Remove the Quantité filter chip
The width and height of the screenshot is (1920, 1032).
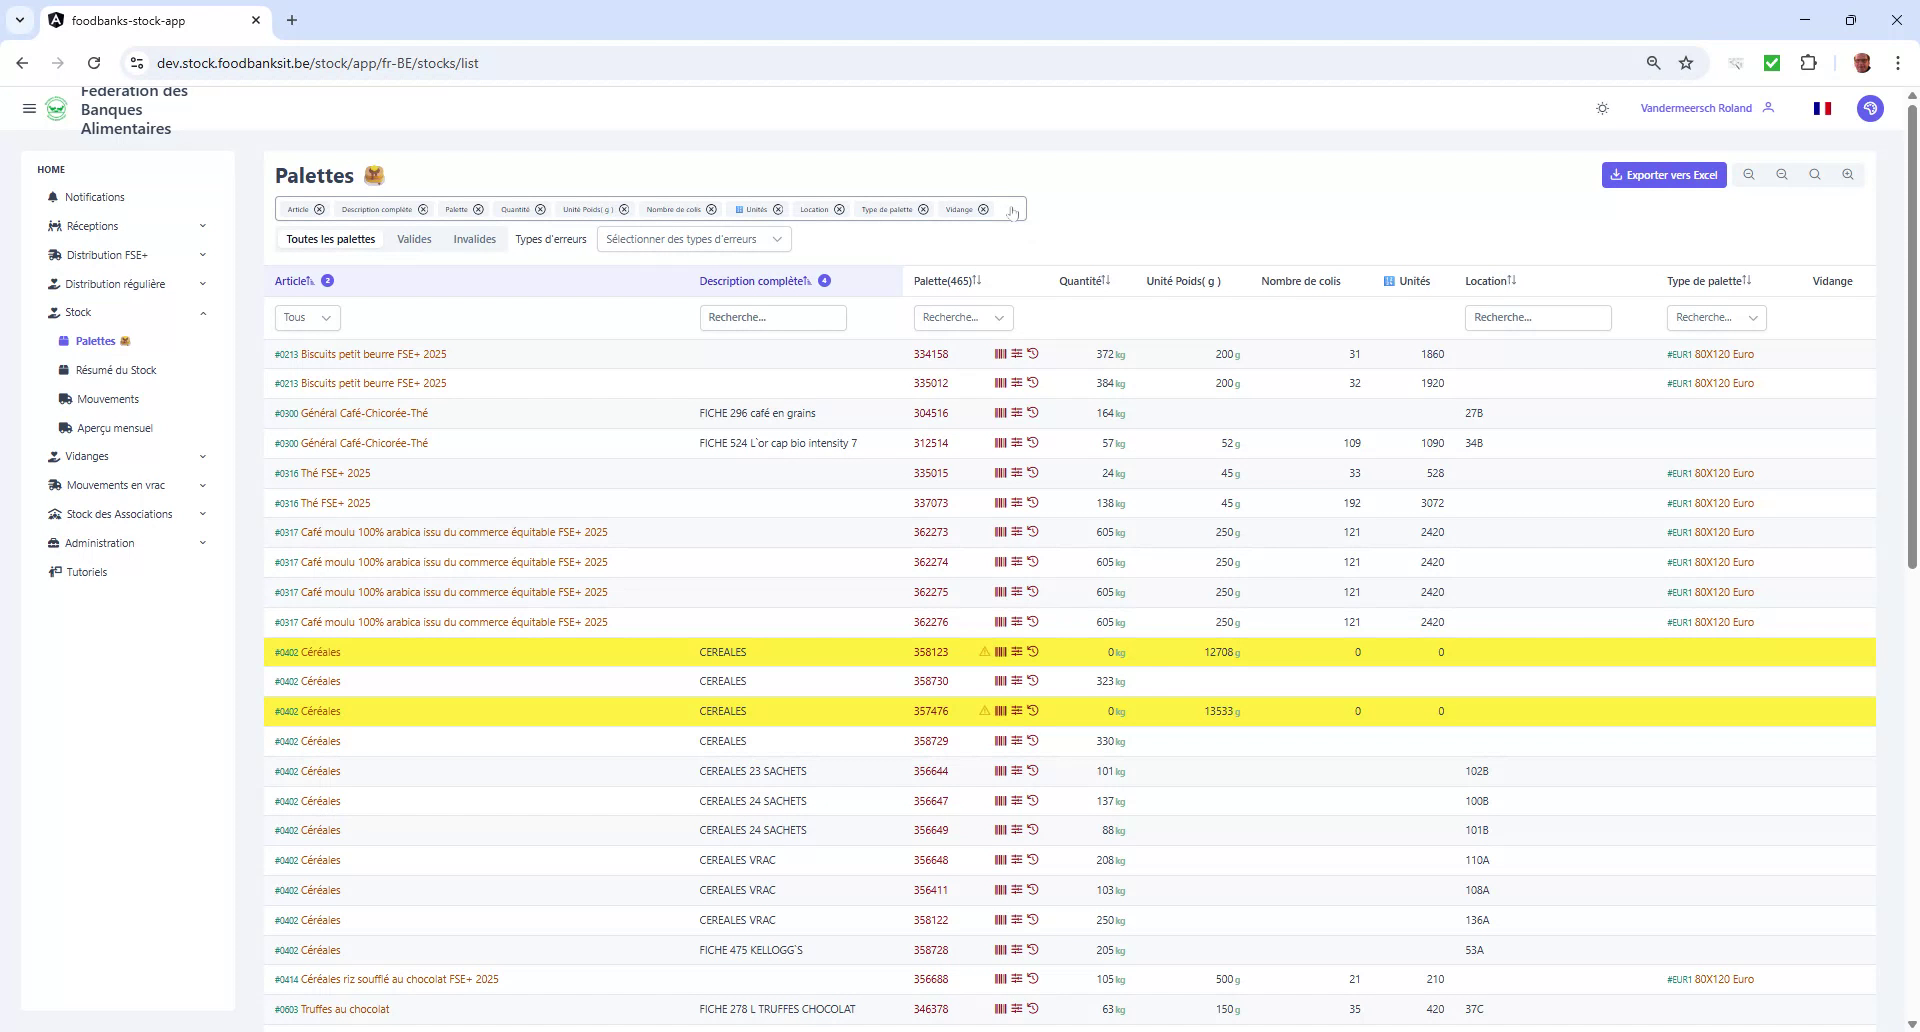[x=540, y=209]
